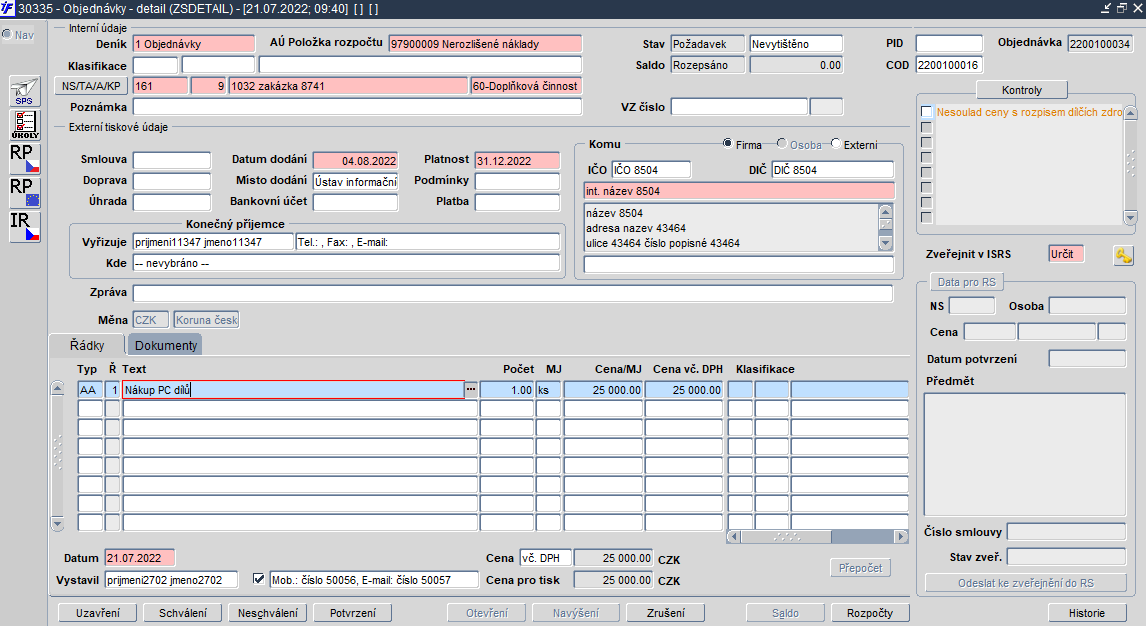Image resolution: width=1146 pixels, height=626 pixels.
Task: Click the RP icon with Czech flag
Action: [x=24, y=159]
